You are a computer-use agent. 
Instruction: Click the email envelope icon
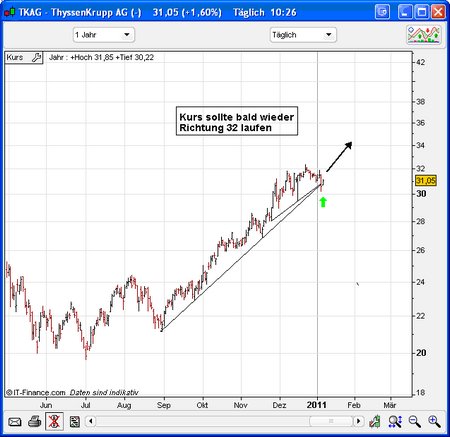click(x=14, y=422)
